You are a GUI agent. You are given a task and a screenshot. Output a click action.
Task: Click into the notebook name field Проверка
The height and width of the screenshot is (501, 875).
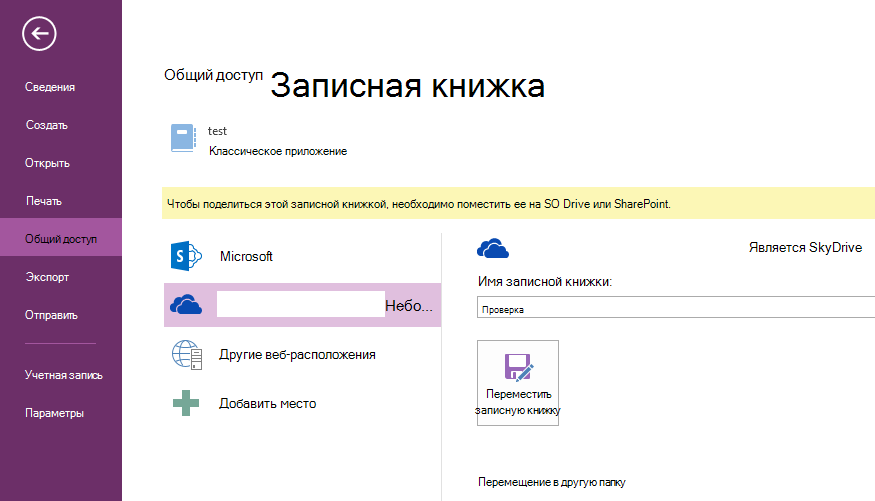676,307
